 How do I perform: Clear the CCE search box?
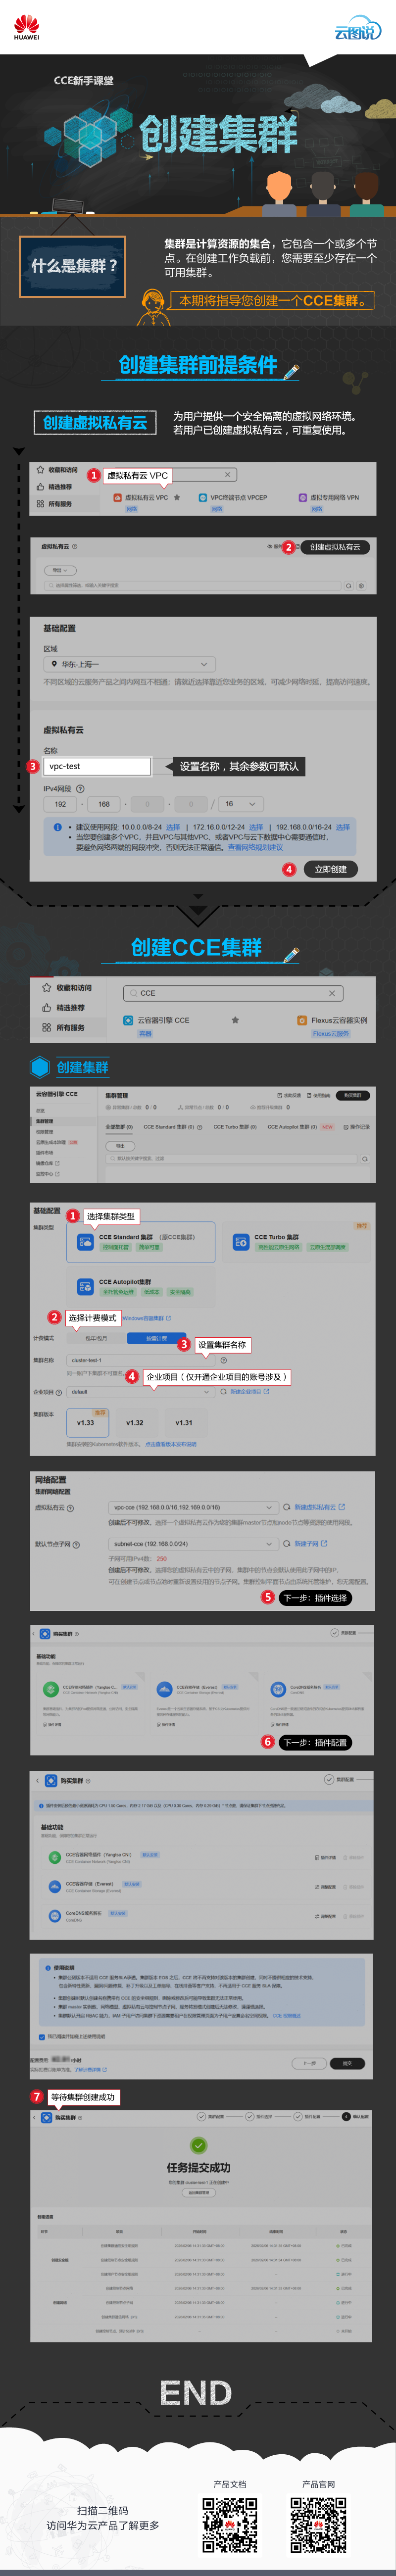(332, 993)
